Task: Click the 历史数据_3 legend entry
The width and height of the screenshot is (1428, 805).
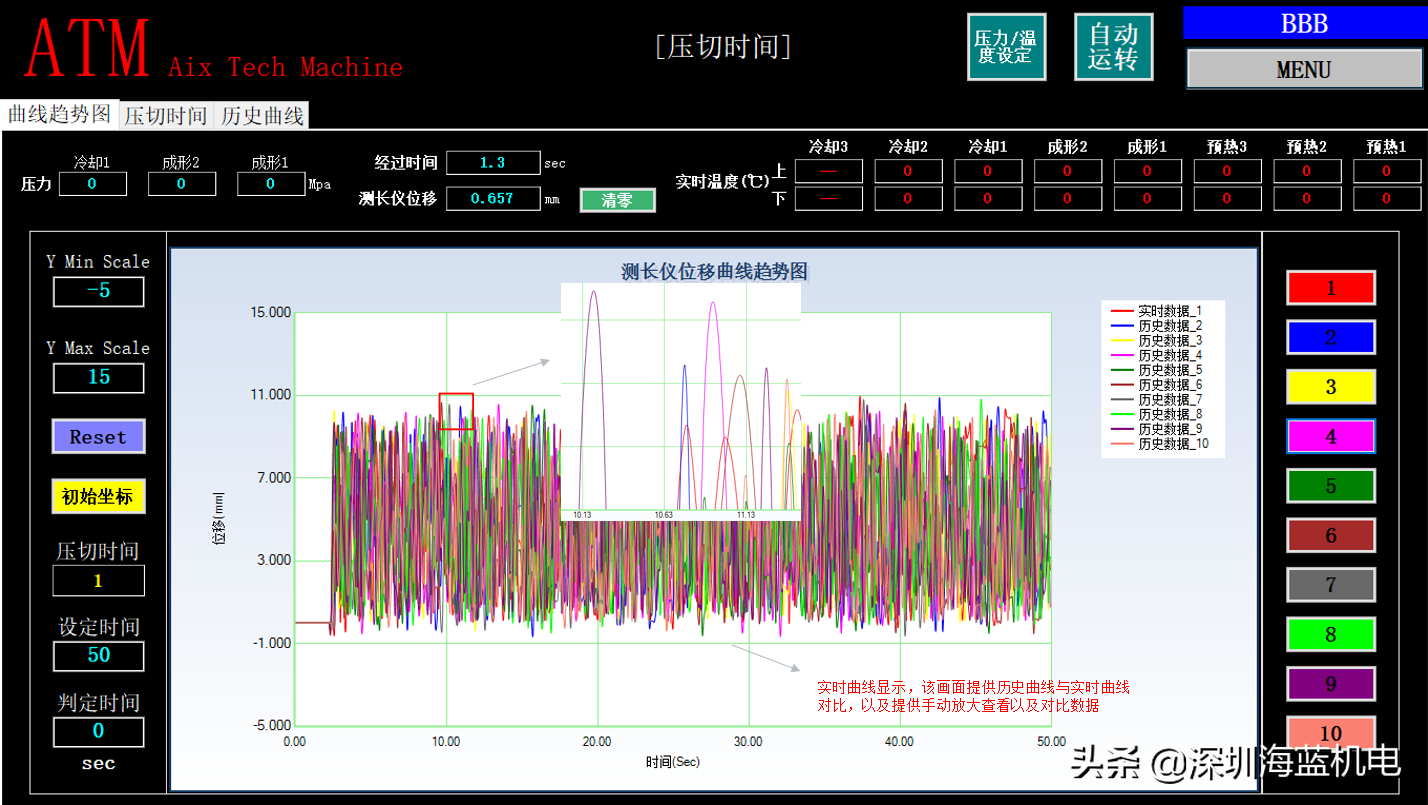Action: (1157, 341)
